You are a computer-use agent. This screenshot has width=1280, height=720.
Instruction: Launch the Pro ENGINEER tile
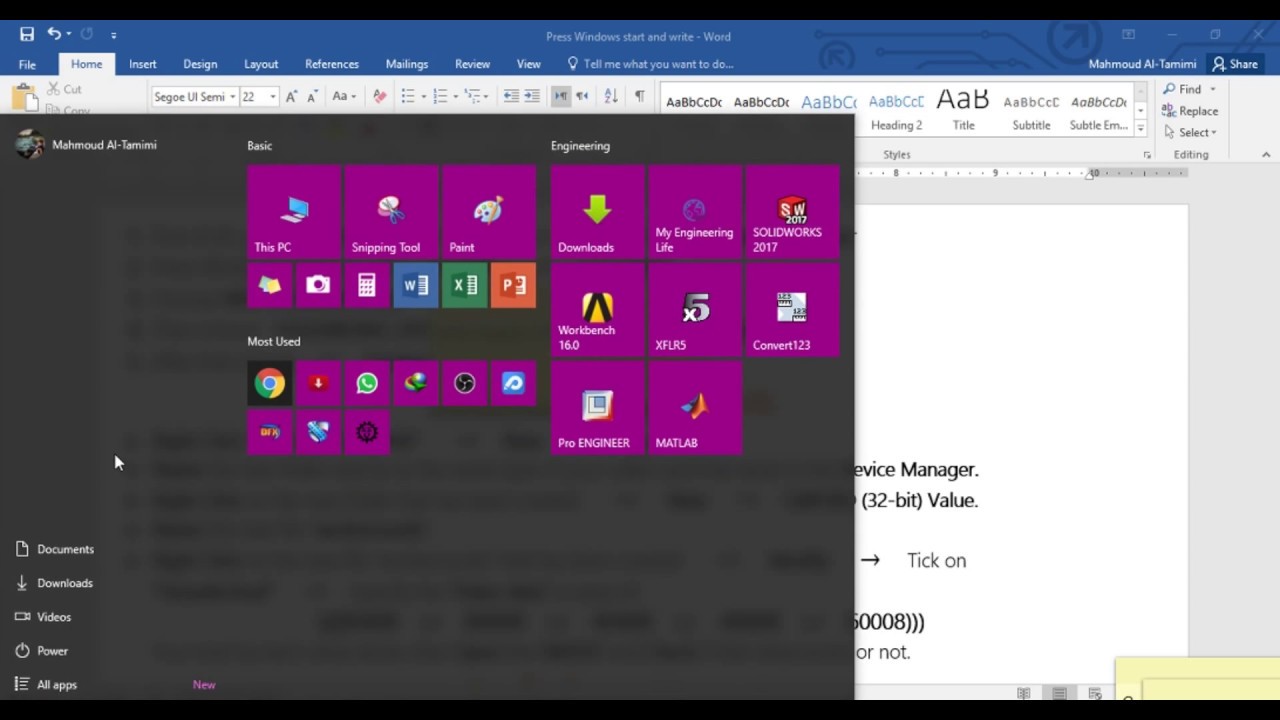click(x=597, y=407)
